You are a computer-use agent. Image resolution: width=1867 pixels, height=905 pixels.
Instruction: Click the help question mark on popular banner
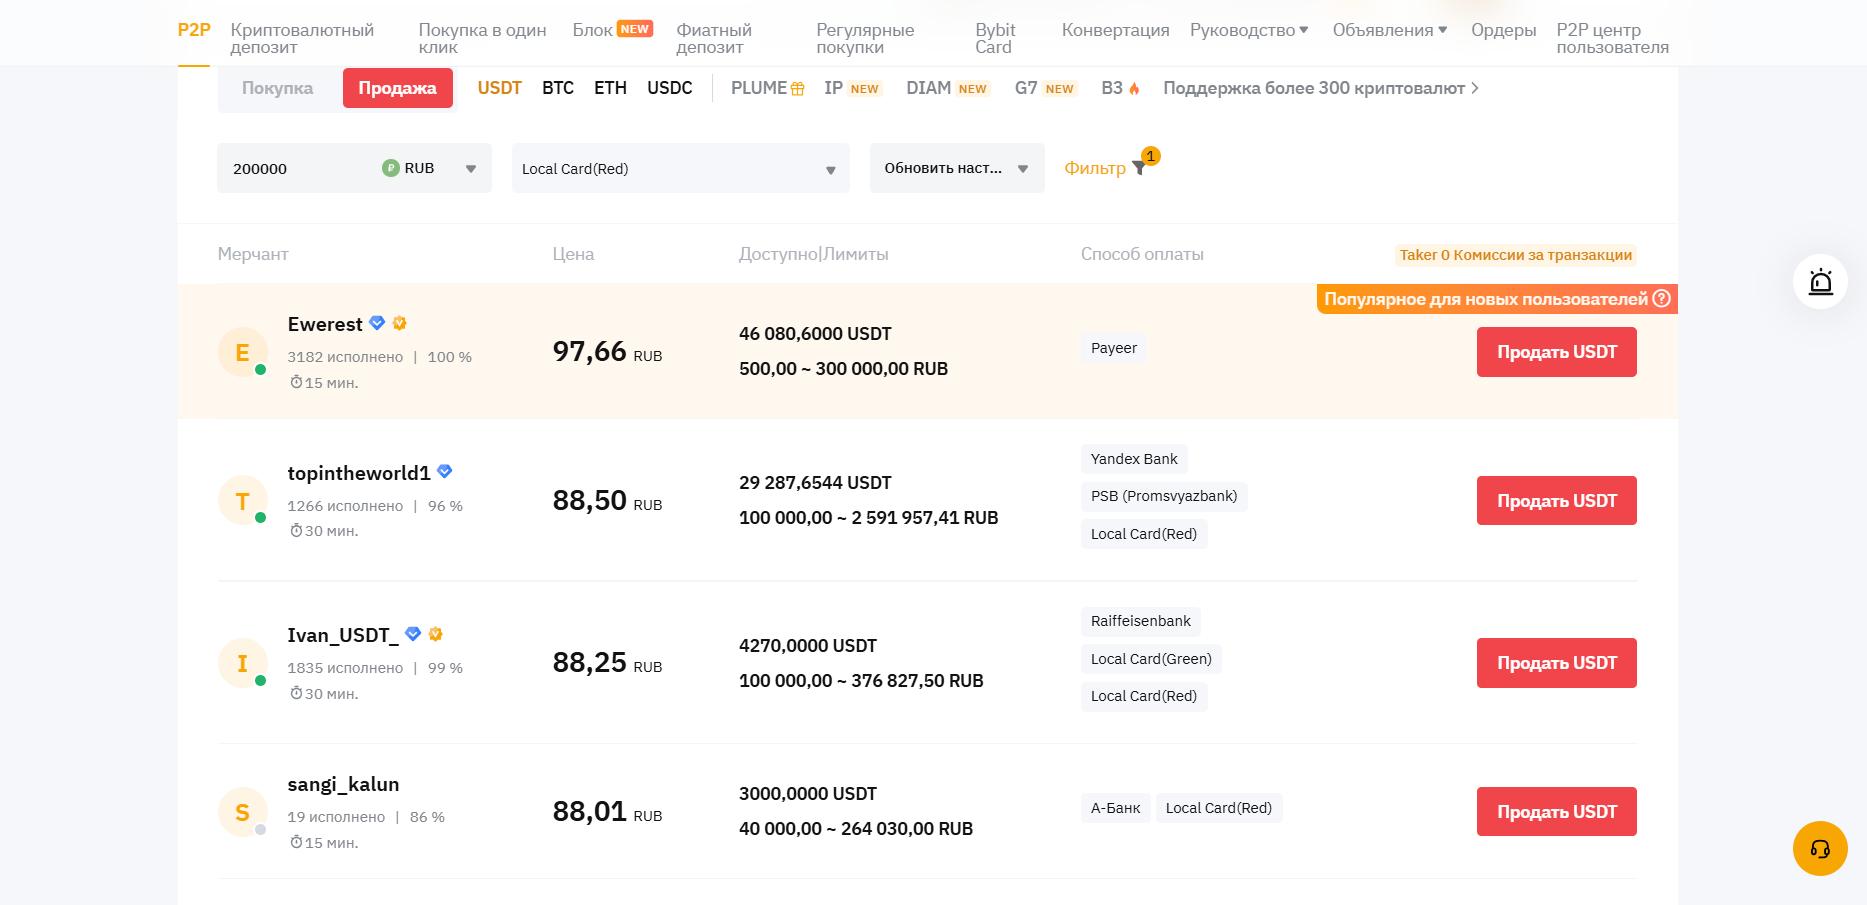click(1662, 299)
